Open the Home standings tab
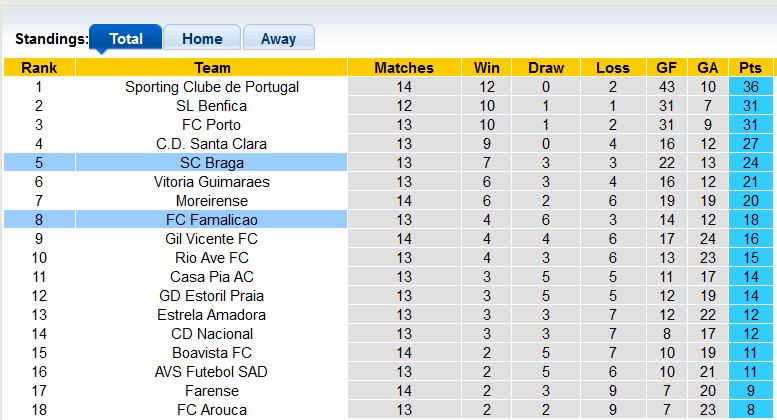777x420 pixels. point(201,39)
